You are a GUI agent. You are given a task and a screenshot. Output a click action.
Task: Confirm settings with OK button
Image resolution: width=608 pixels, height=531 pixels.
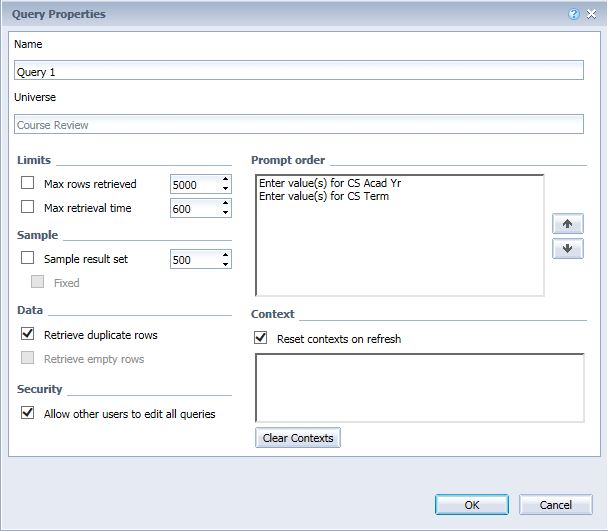point(472,505)
